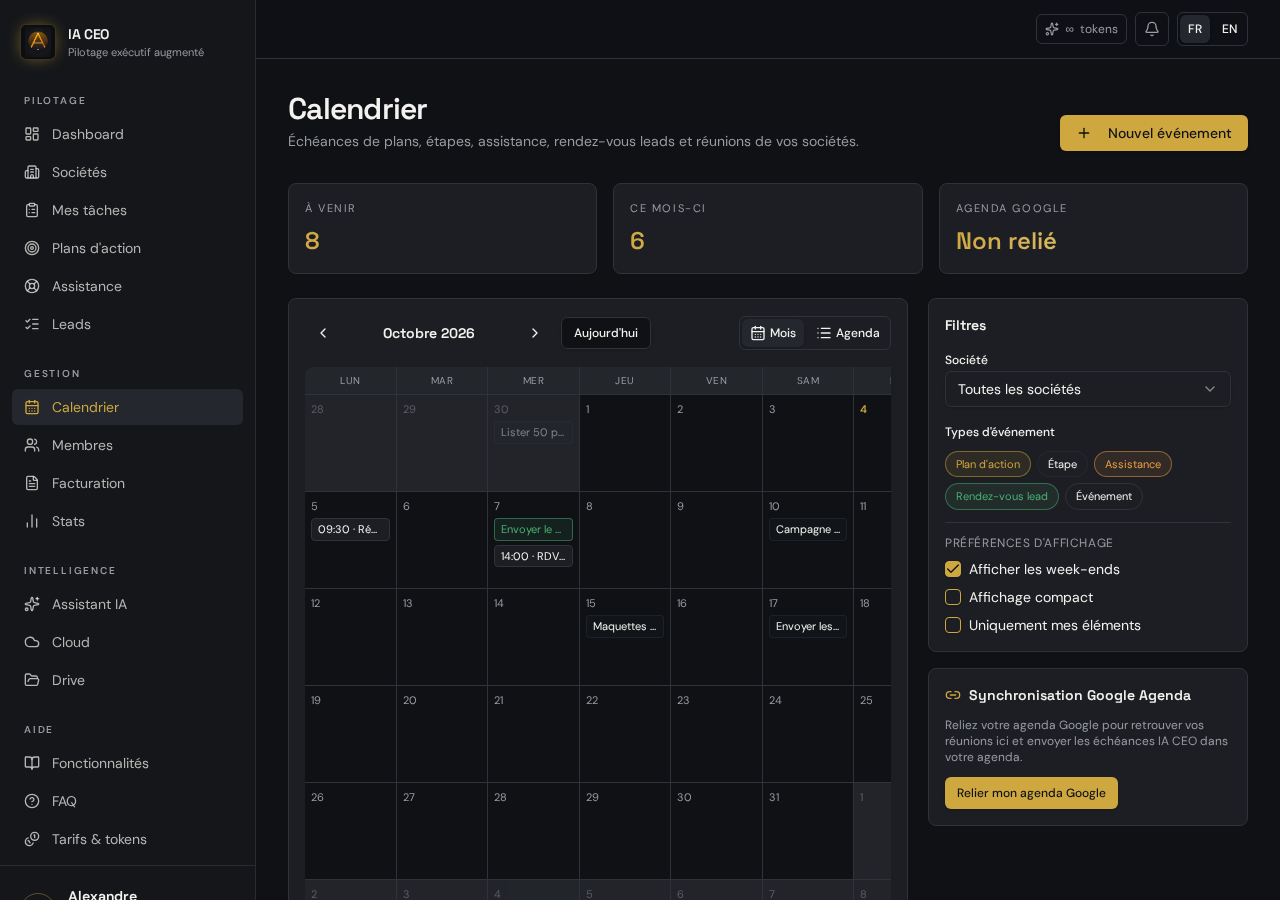Click the Stats bar chart icon

click(32, 521)
